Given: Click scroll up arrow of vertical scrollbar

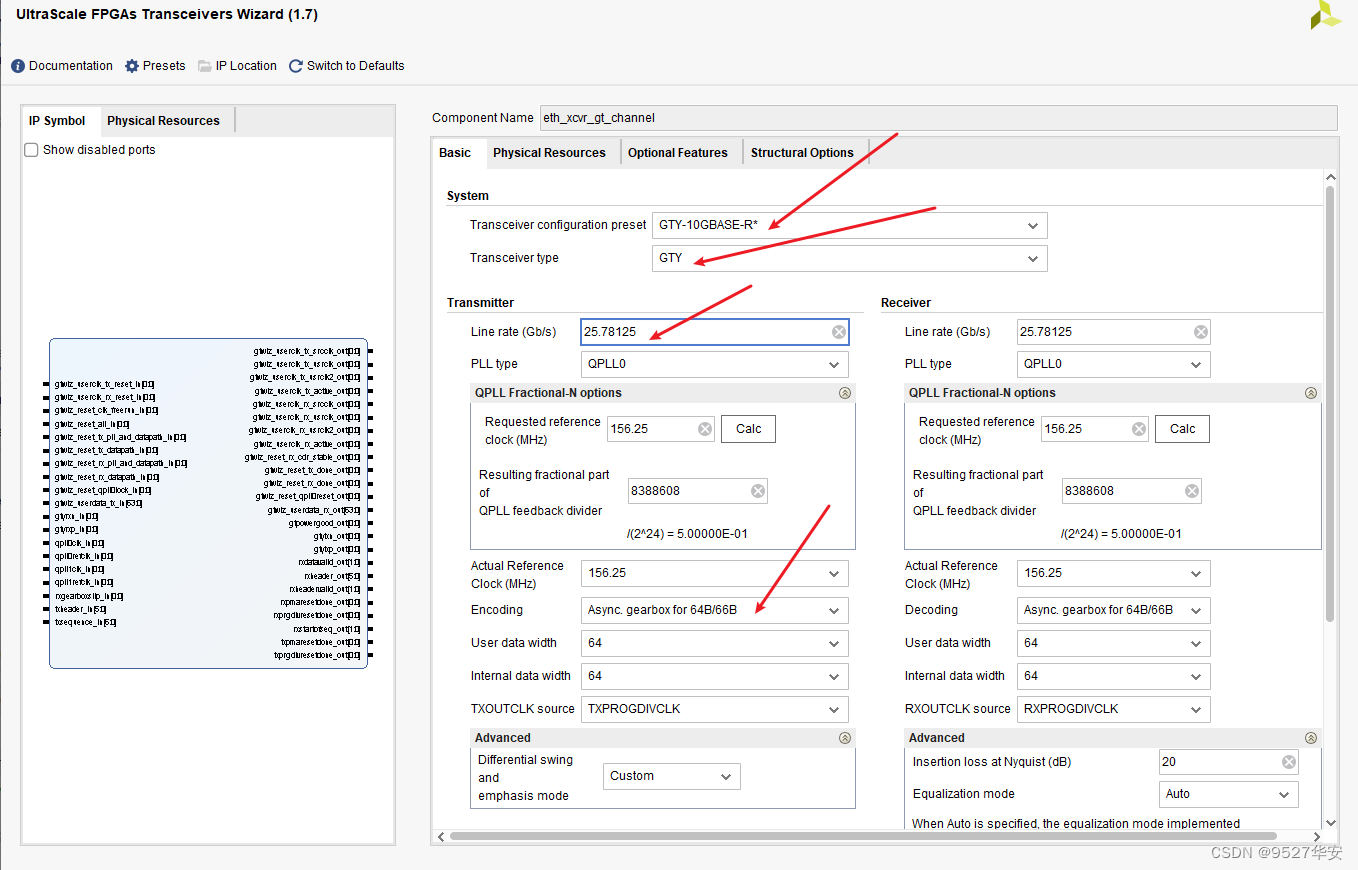Looking at the screenshot, I should pyautogui.click(x=1330, y=177).
